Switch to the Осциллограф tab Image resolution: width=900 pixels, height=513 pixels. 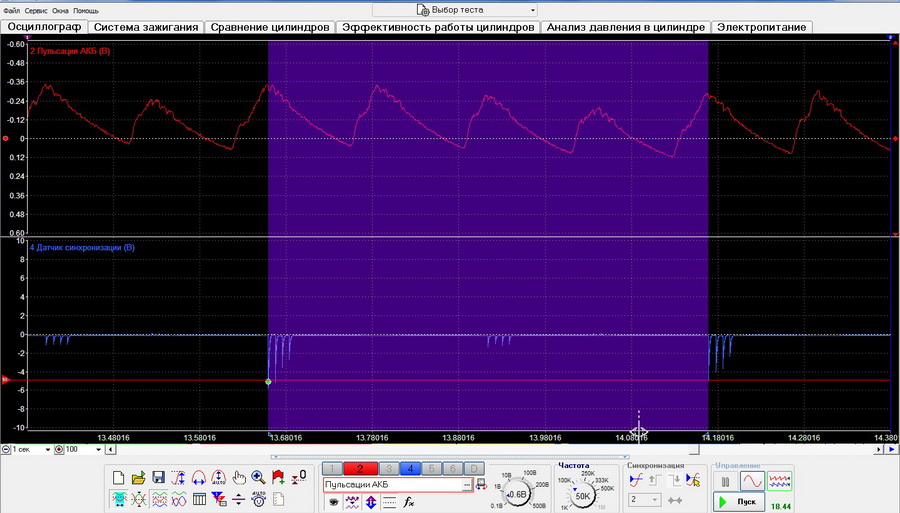pyautogui.click(x=44, y=26)
